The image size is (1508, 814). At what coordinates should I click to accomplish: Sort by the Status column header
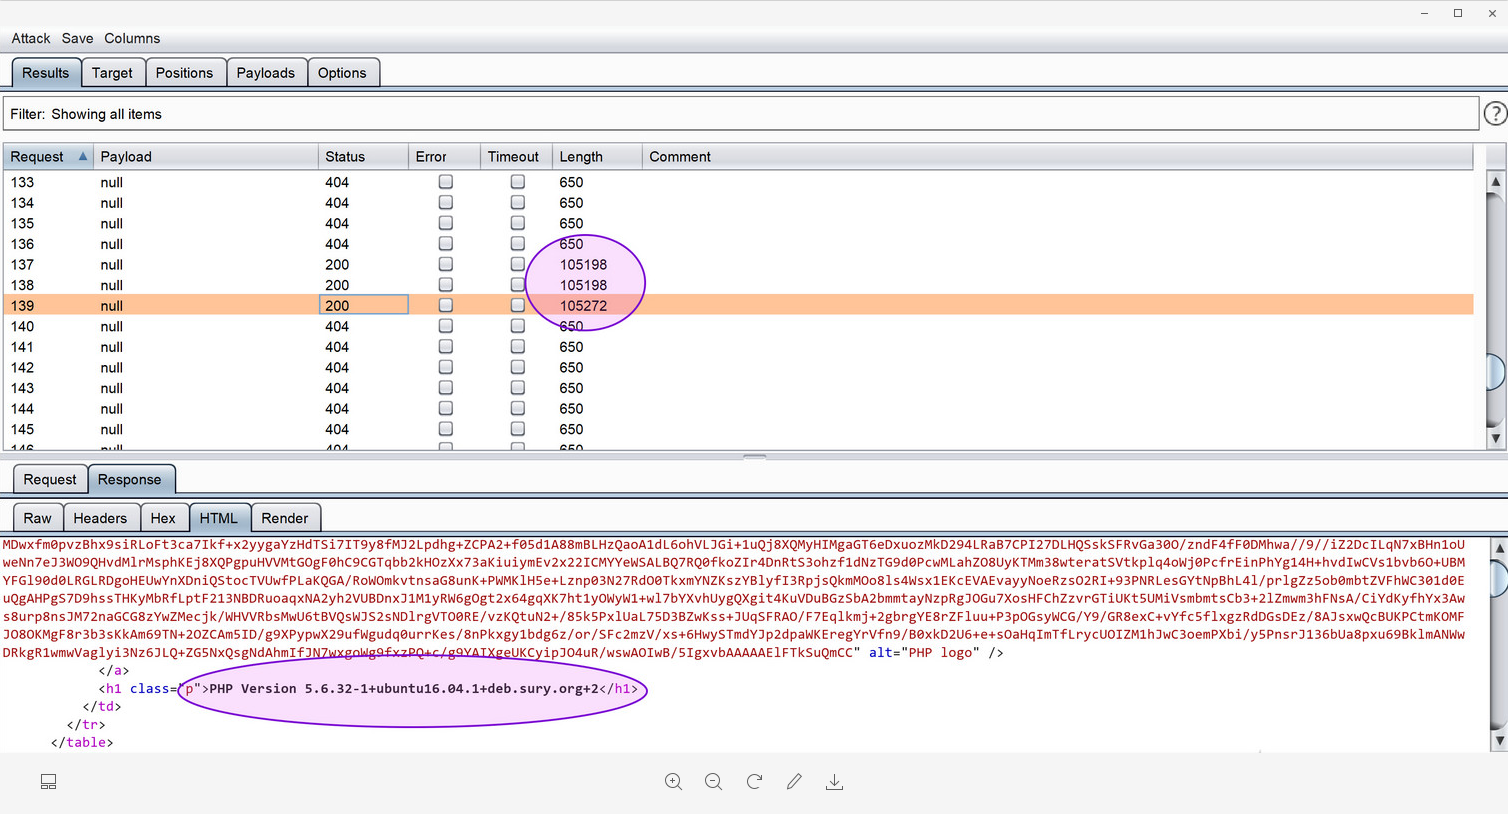tap(363, 157)
